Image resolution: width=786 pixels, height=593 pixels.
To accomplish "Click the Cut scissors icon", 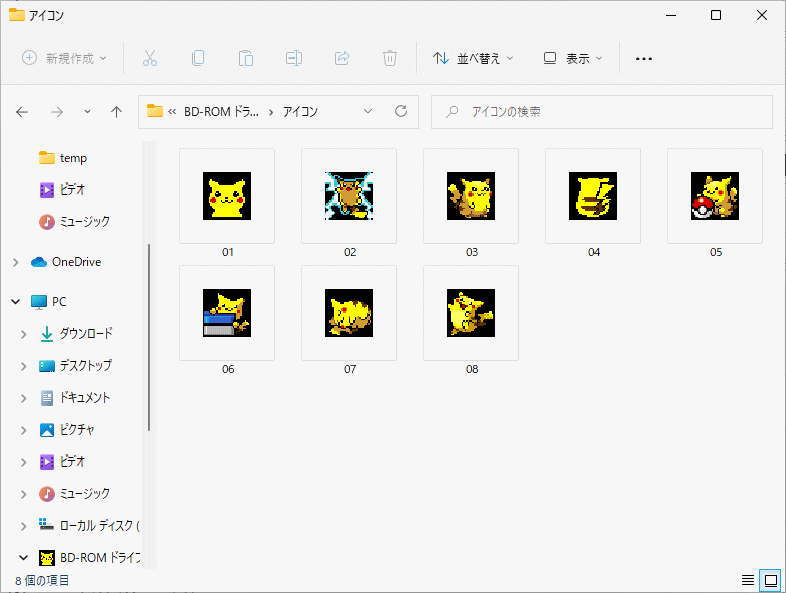I will 149,58.
